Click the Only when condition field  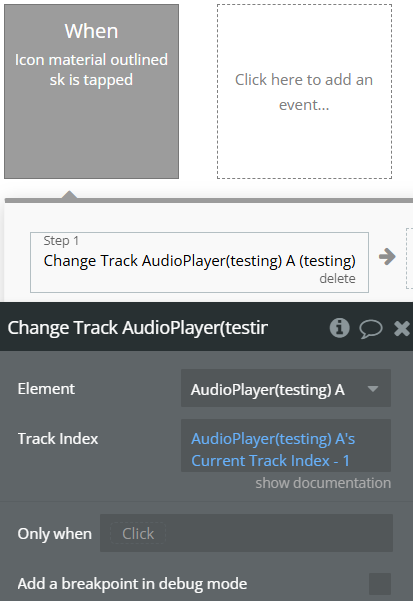246,533
